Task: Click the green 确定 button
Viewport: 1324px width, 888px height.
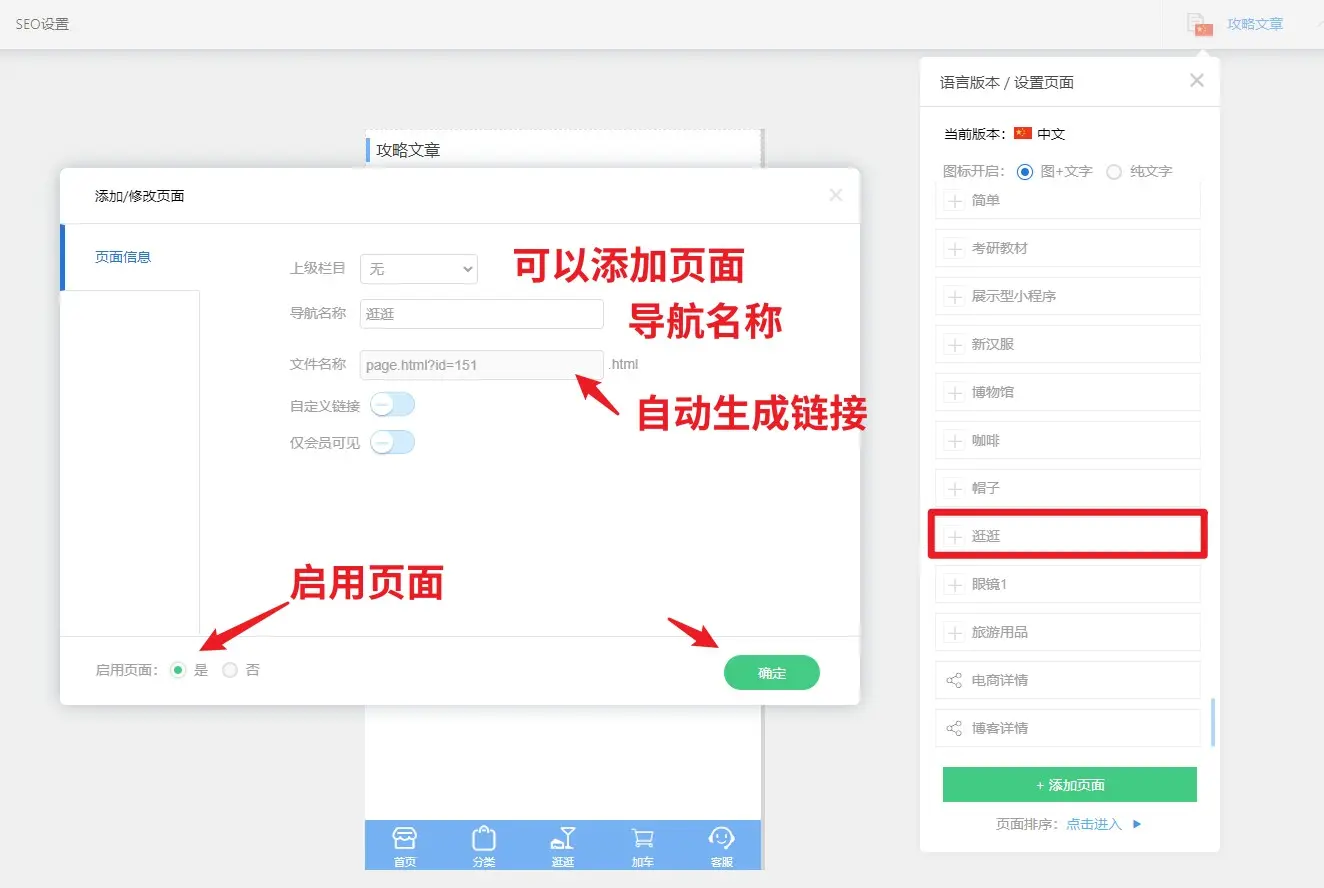Action: (x=771, y=673)
